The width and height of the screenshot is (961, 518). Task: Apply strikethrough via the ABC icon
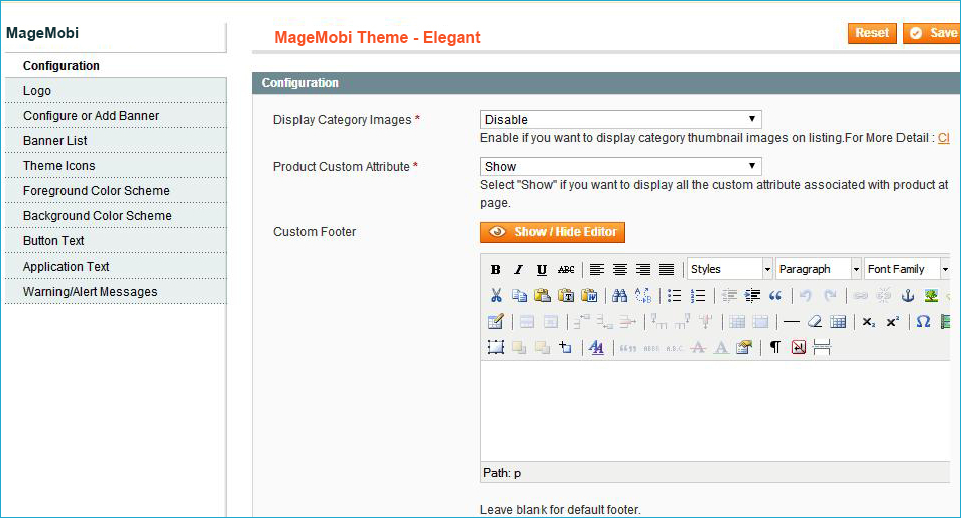click(x=566, y=269)
